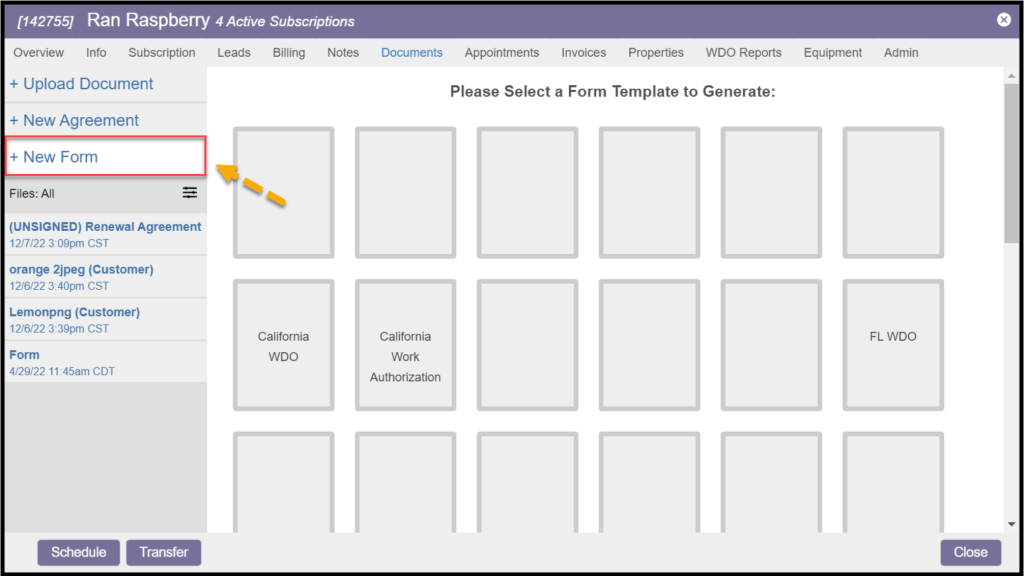
Task: Go to the WDO Reports tab
Action: click(x=743, y=53)
